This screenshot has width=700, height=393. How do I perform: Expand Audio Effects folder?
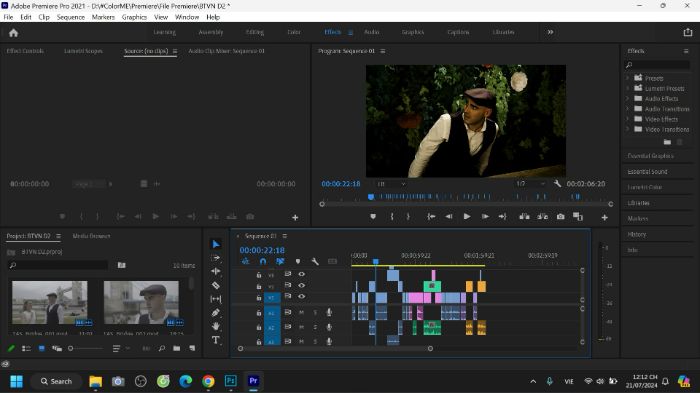tap(627, 99)
